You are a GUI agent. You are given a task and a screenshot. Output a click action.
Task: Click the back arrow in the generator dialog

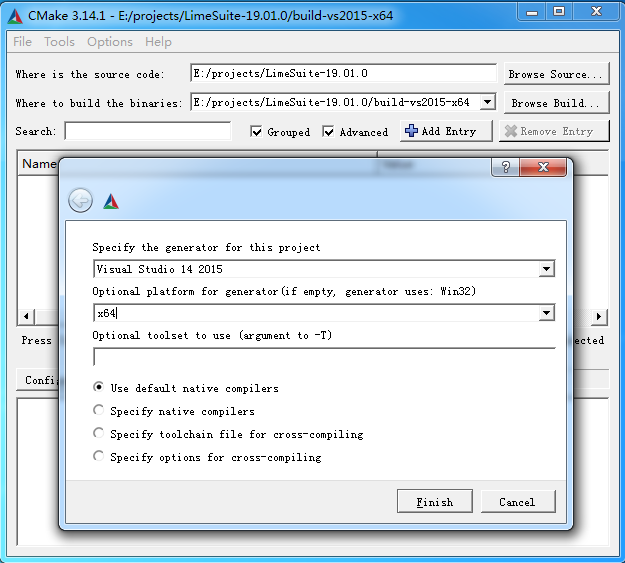point(81,200)
